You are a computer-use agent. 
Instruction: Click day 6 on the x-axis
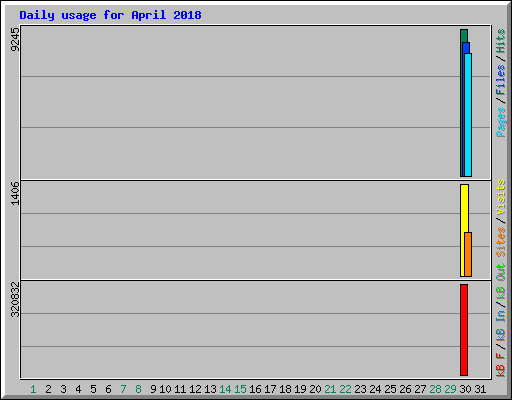pyautogui.click(x=108, y=389)
